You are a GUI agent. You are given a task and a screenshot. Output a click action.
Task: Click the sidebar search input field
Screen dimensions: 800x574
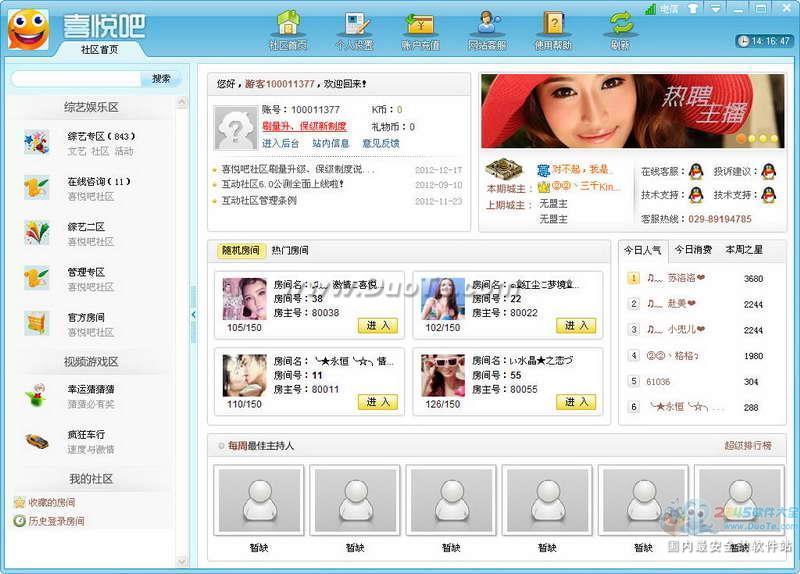point(76,78)
